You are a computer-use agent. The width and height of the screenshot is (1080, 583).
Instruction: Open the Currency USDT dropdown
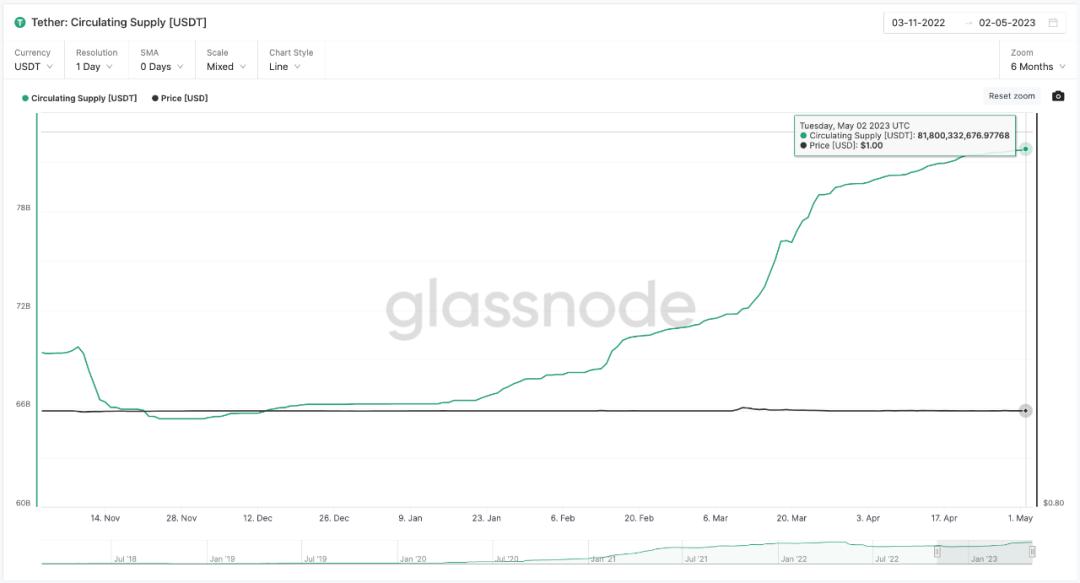(x=32, y=67)
